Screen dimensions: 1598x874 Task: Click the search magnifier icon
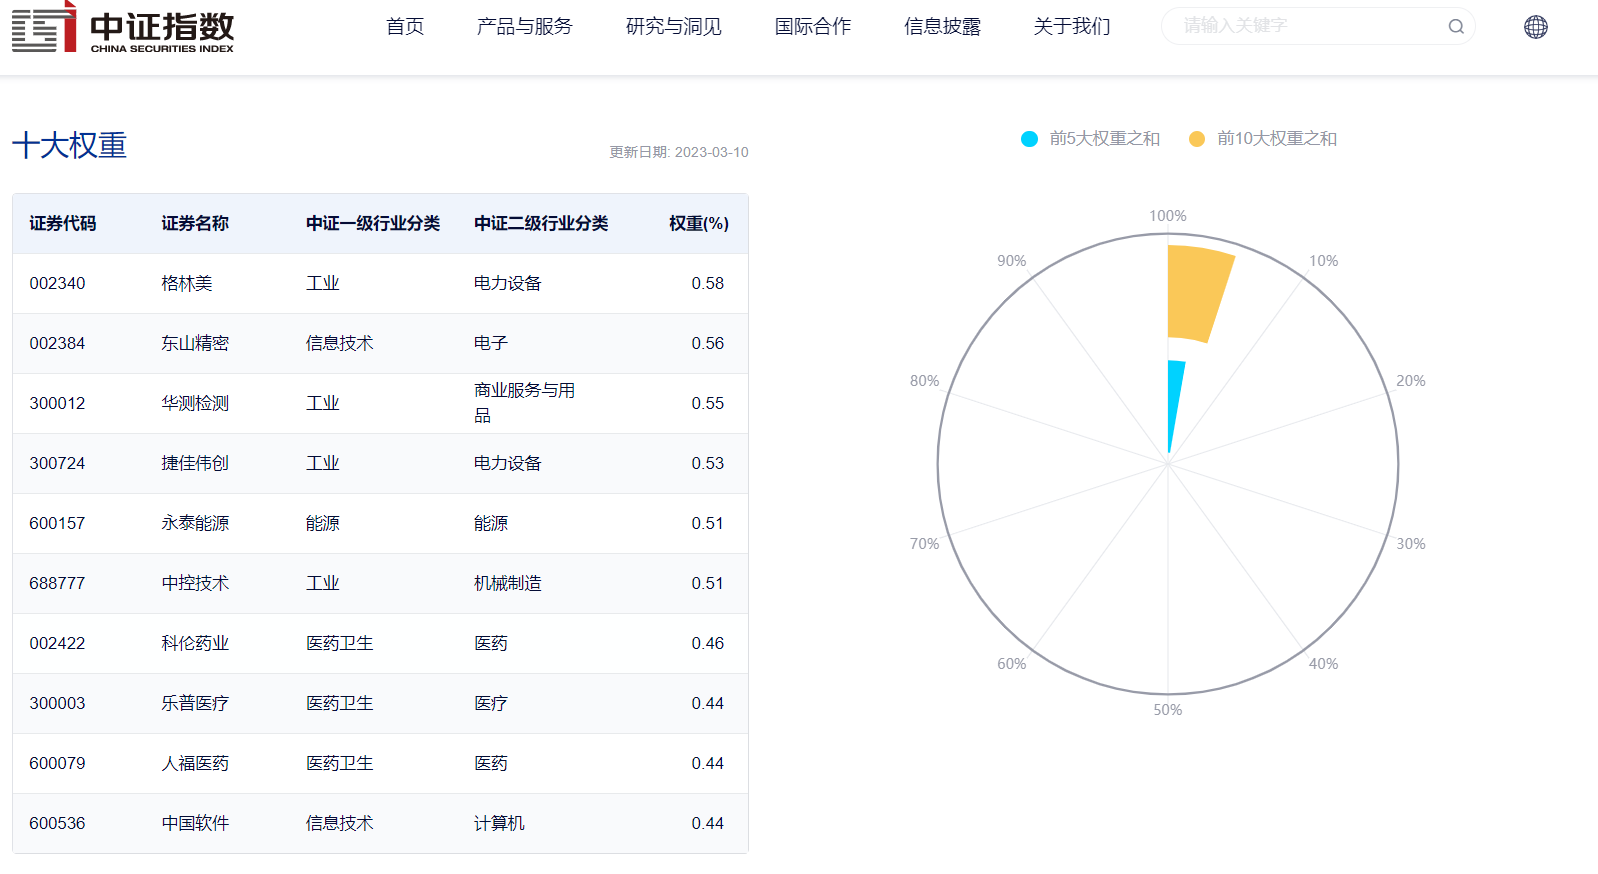click(x=1455, y=27)
